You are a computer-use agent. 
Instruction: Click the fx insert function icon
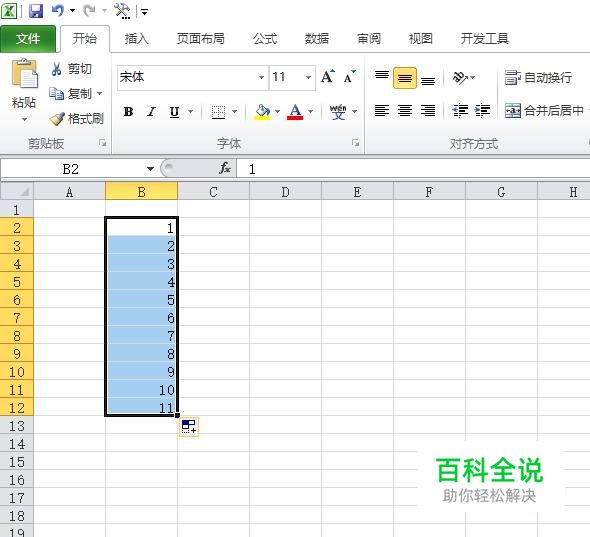[x=225, y=169]
